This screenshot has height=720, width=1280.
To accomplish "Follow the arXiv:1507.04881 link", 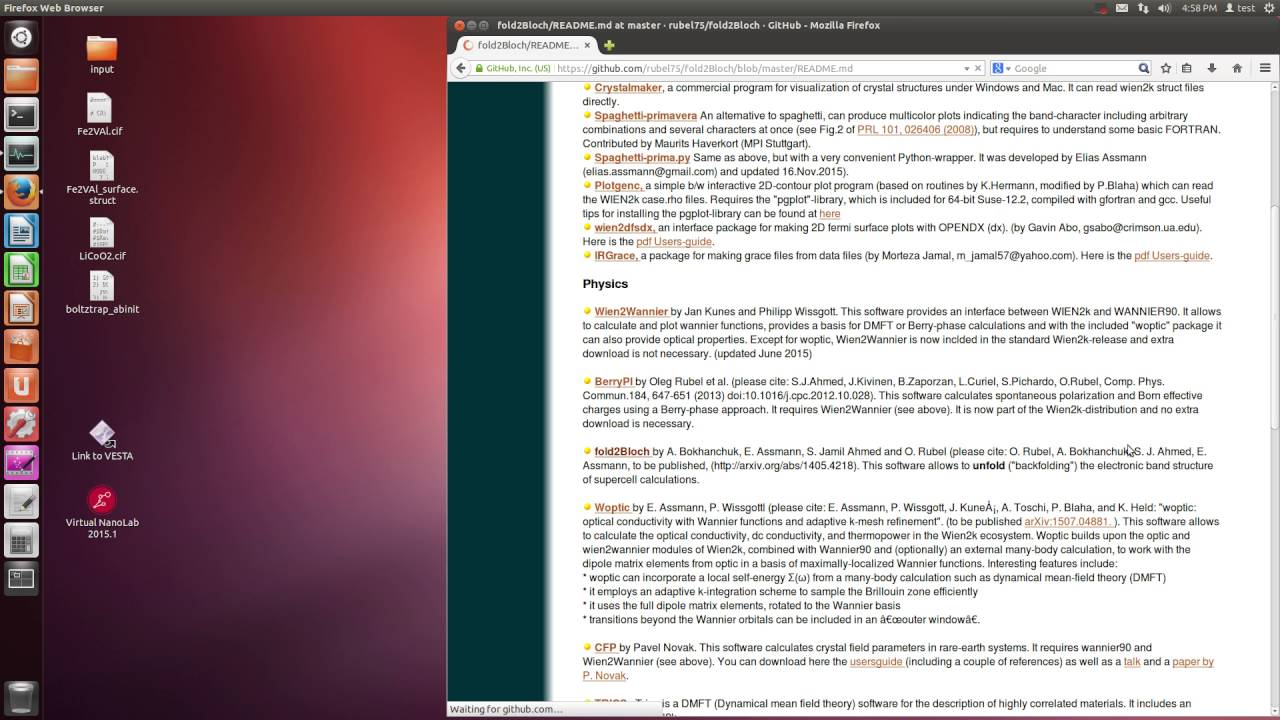I will coord(1069,522).
